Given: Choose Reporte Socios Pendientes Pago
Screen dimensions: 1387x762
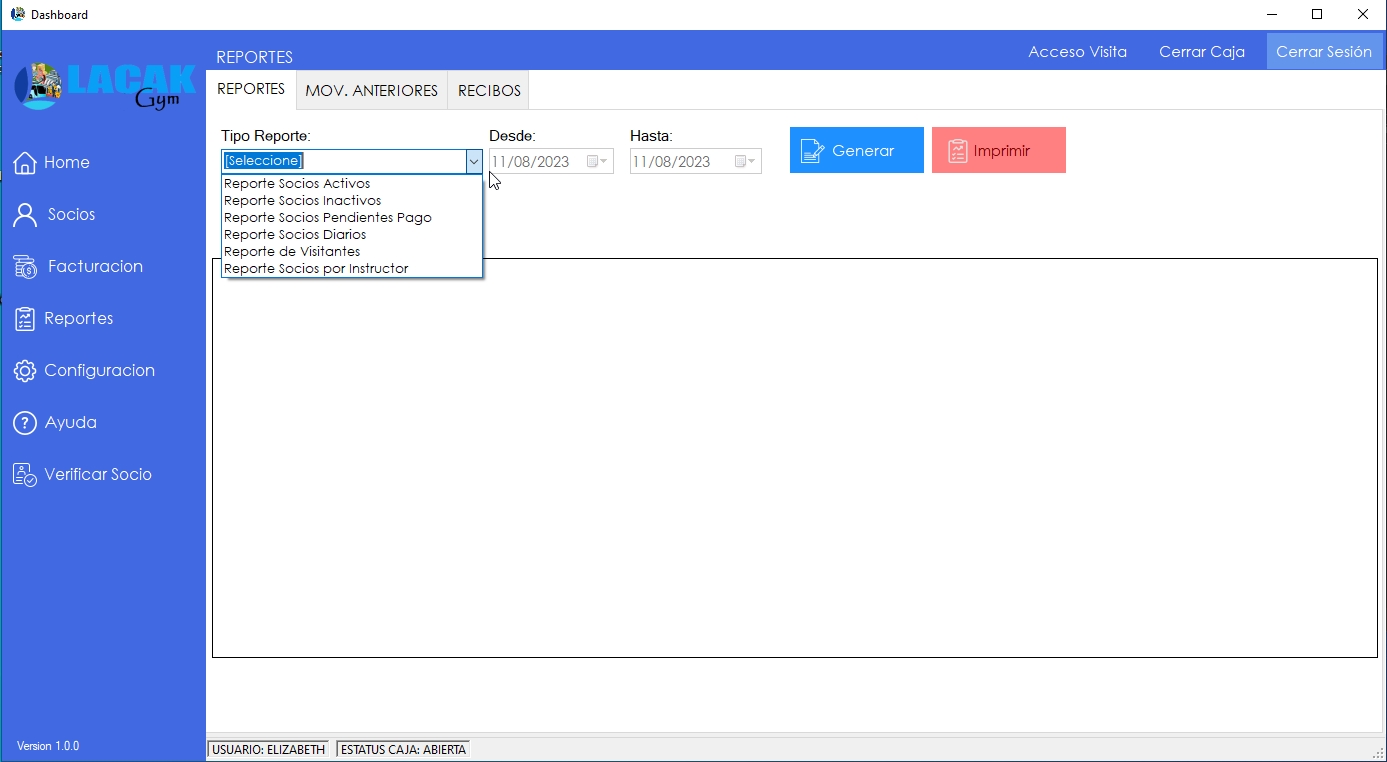Looking at the screenshot, I should click(x=327, y=218).
